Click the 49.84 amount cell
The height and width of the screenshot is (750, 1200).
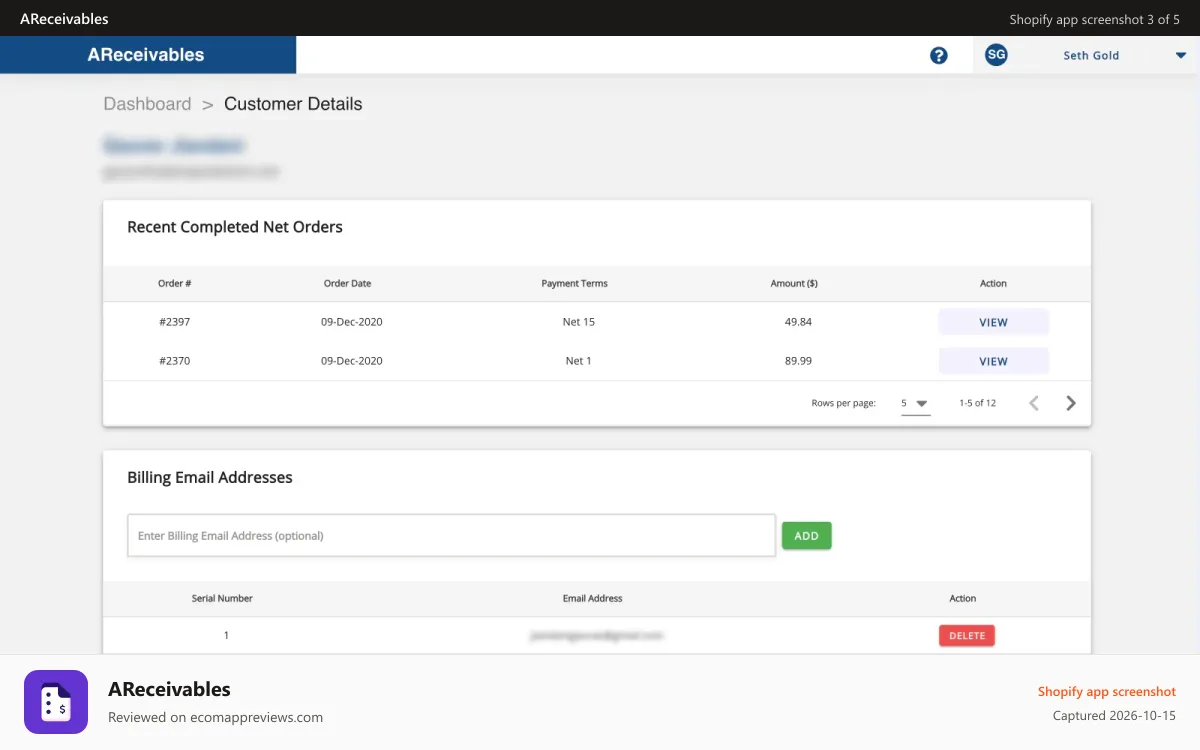[798, 322]
